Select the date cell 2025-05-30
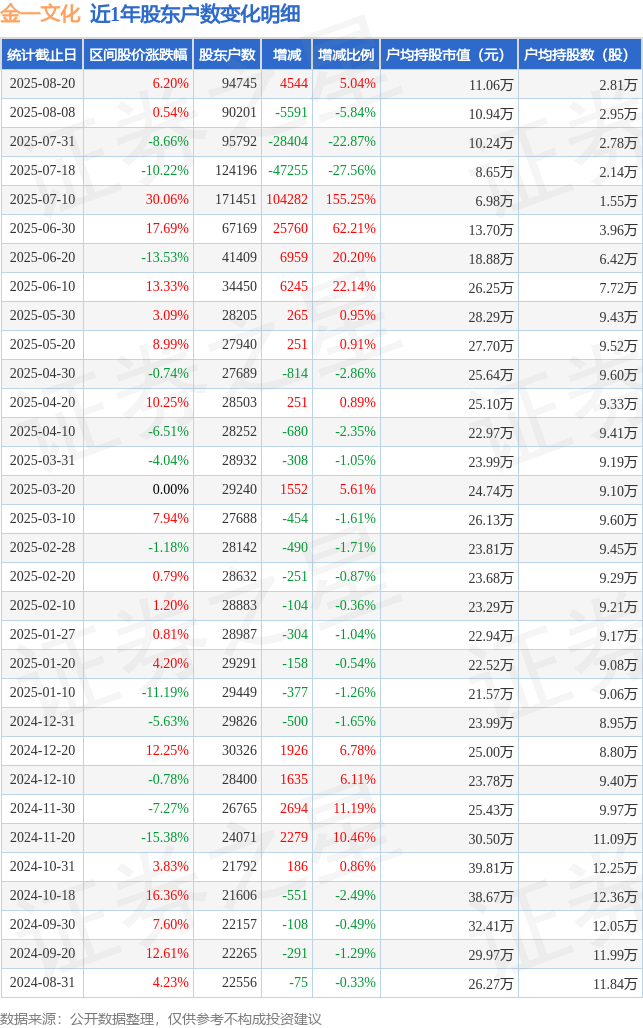The width and height of the screenshot is (643, 1028). click(43, 315)
